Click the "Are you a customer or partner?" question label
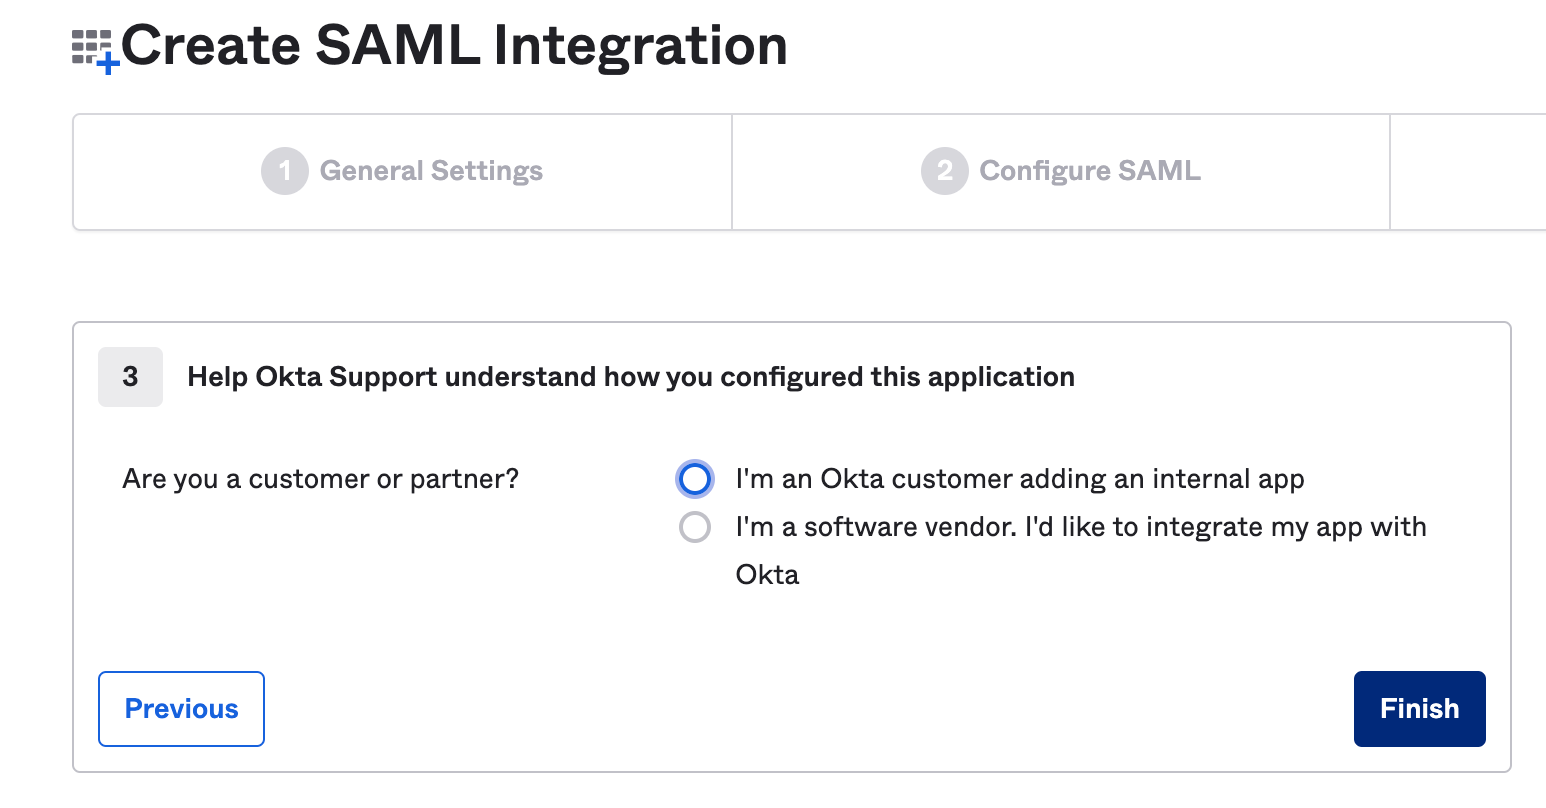 click(x=320, y=479)
